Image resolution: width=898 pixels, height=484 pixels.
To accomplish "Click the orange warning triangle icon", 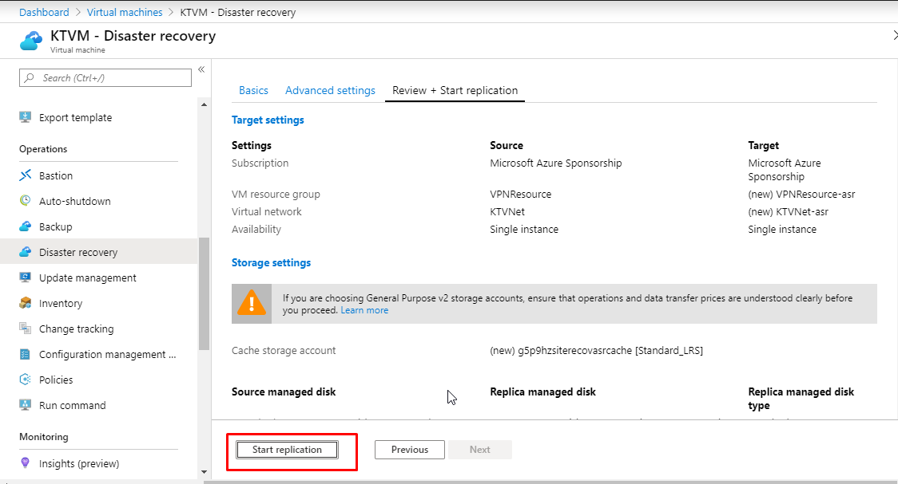I will pyautogui.click(x=251, y=303).
